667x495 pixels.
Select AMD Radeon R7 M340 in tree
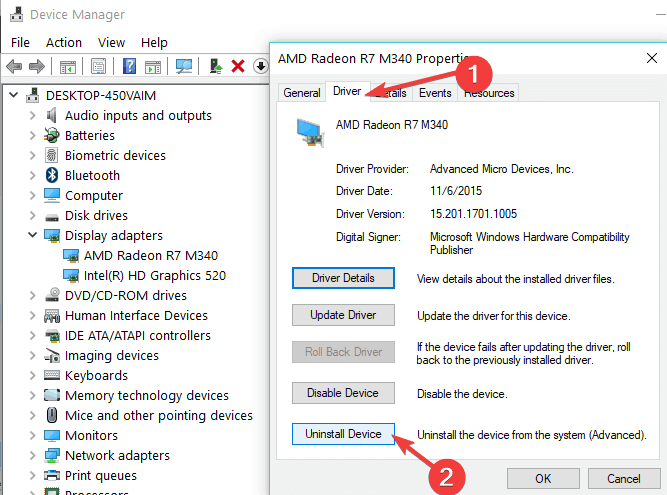[151, 255]
